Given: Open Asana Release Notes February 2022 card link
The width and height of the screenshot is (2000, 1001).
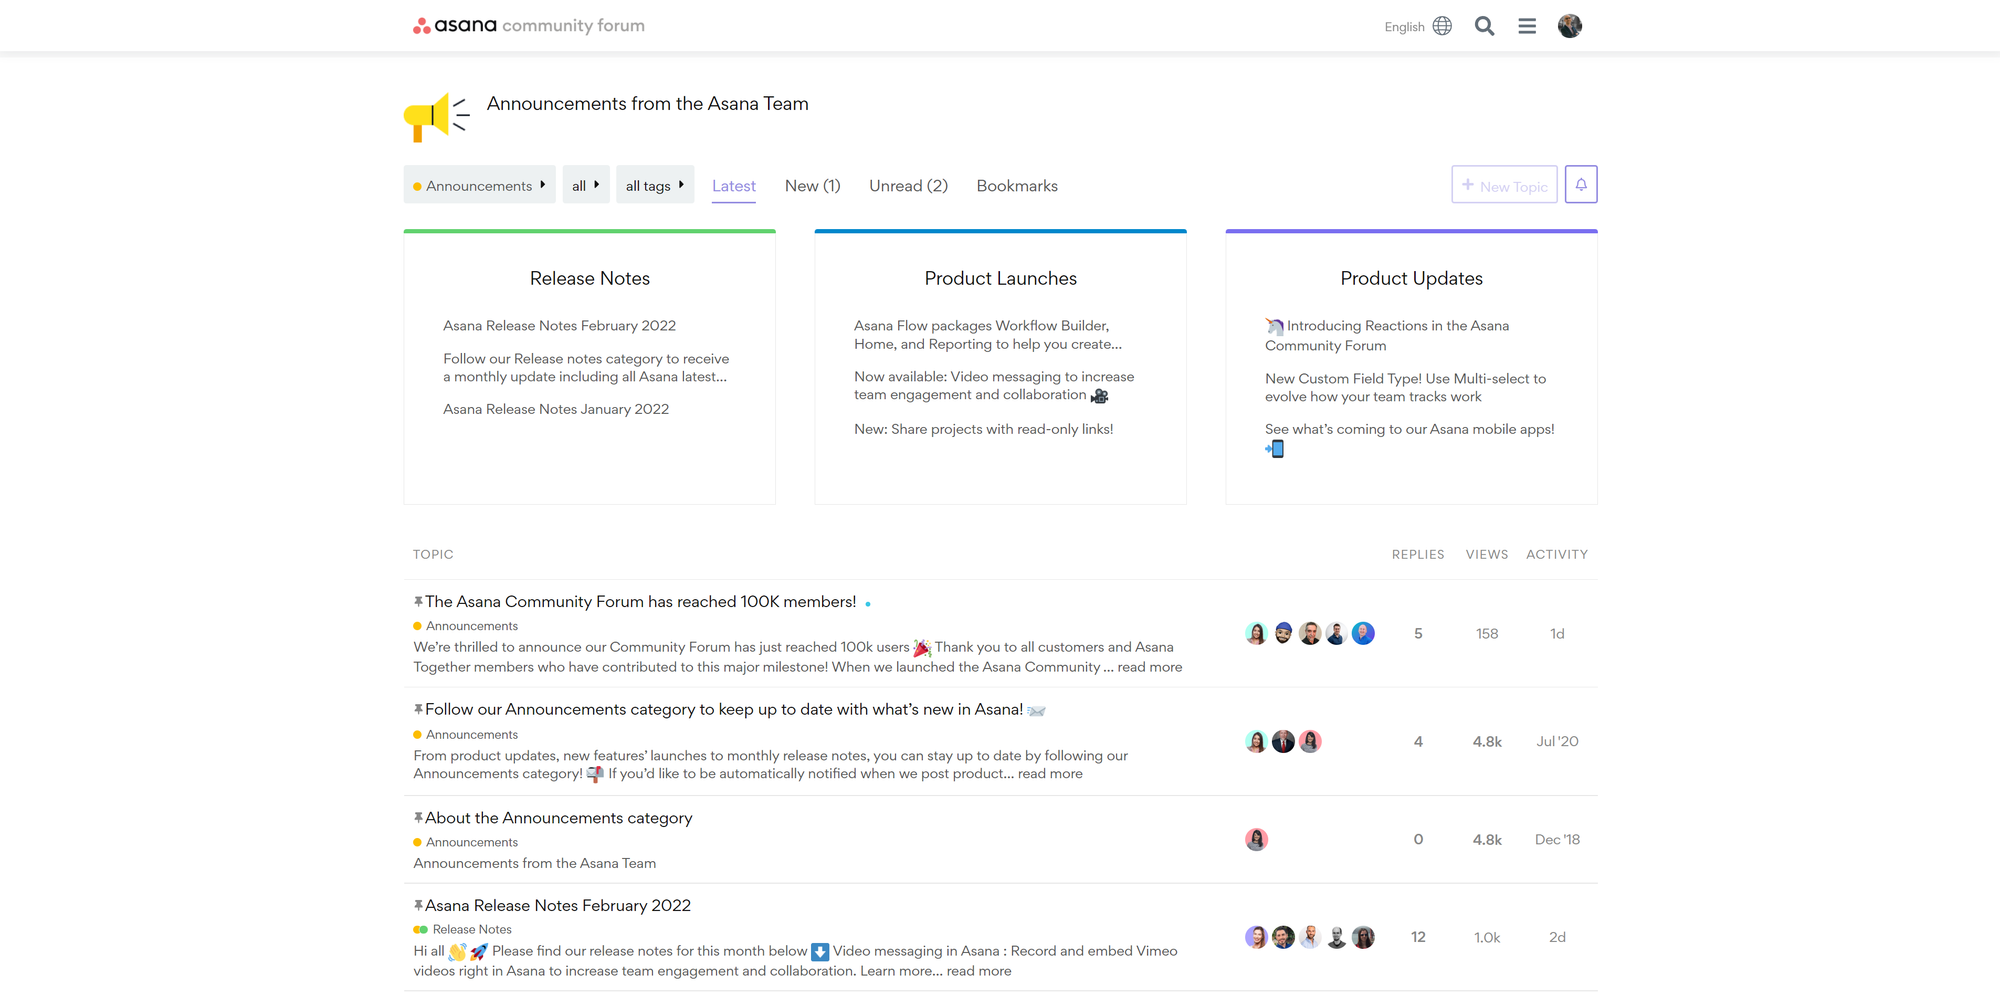Looking at the screenshot, I should click(559, 326).
